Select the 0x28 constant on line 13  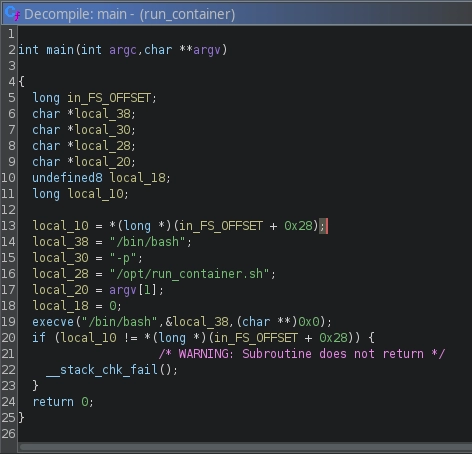click(298, 226)
